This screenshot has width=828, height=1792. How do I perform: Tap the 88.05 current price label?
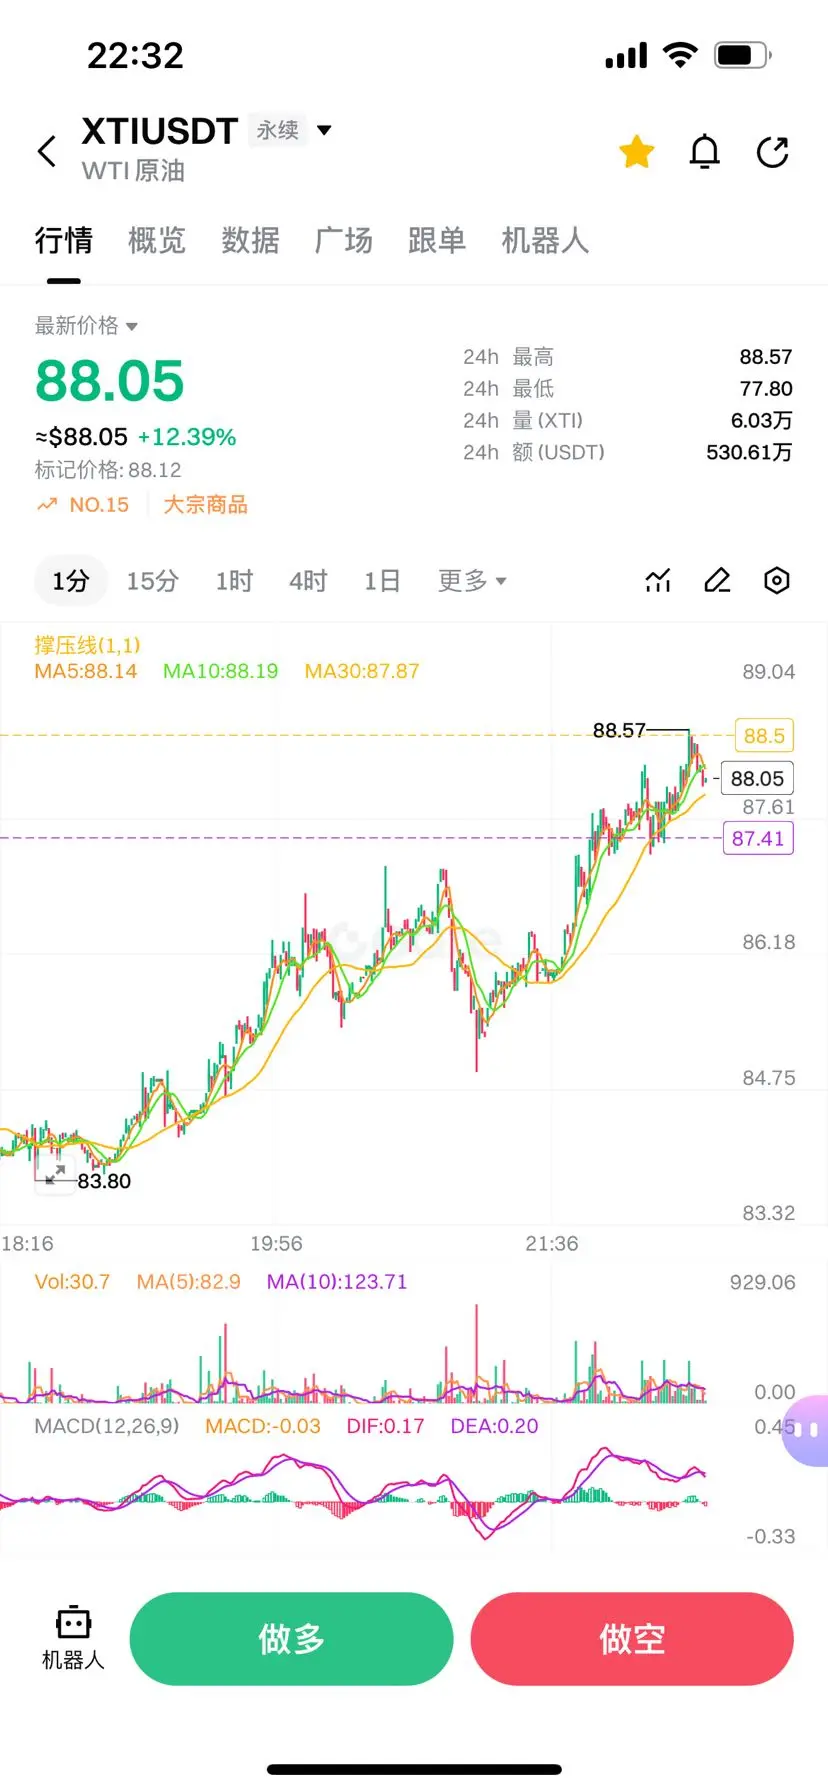[x=757, y=778]
